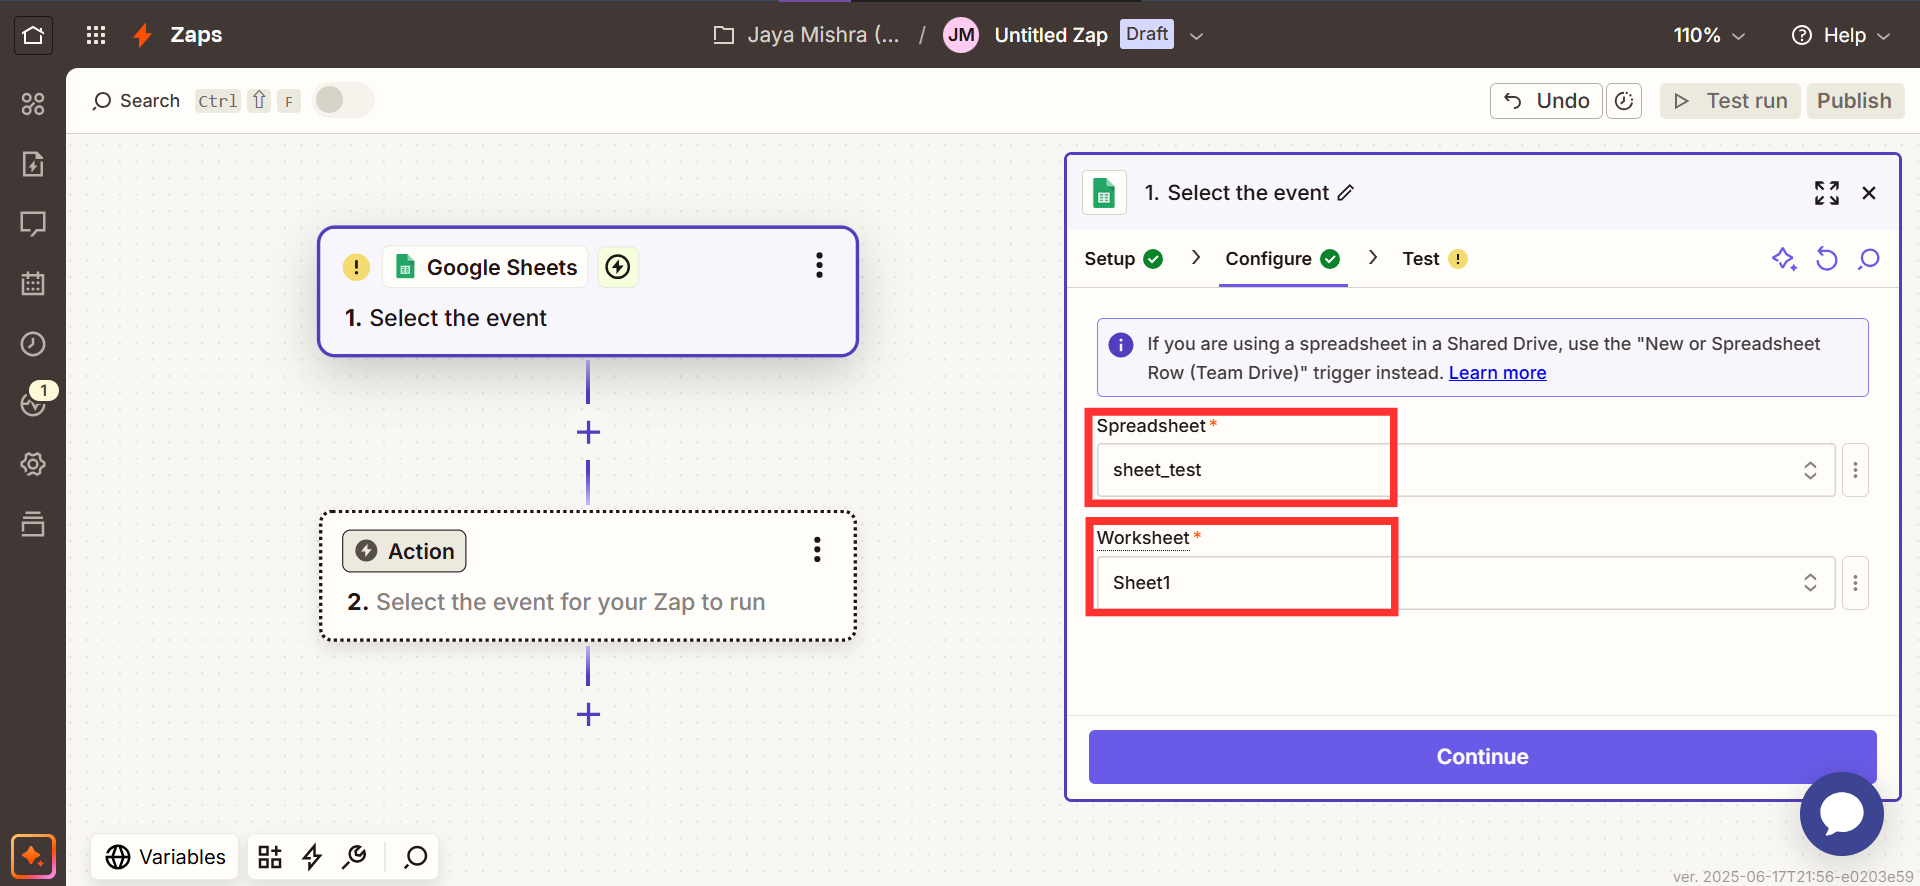The image size is (1920, 886).
Task: Switch to the Setup tab
Action: (1123, 259)
